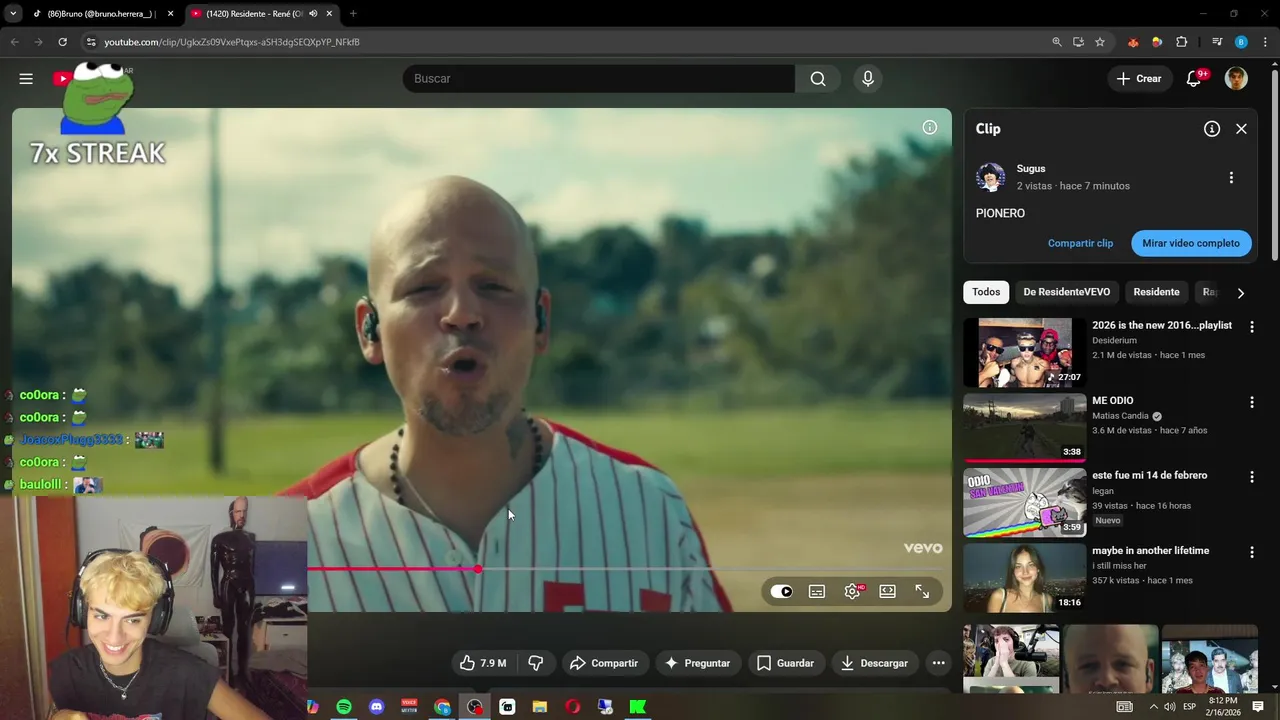The width and height of the screenshot is (1280, 720).
Task: Close the Clip panel
Action: (1241, 129)
